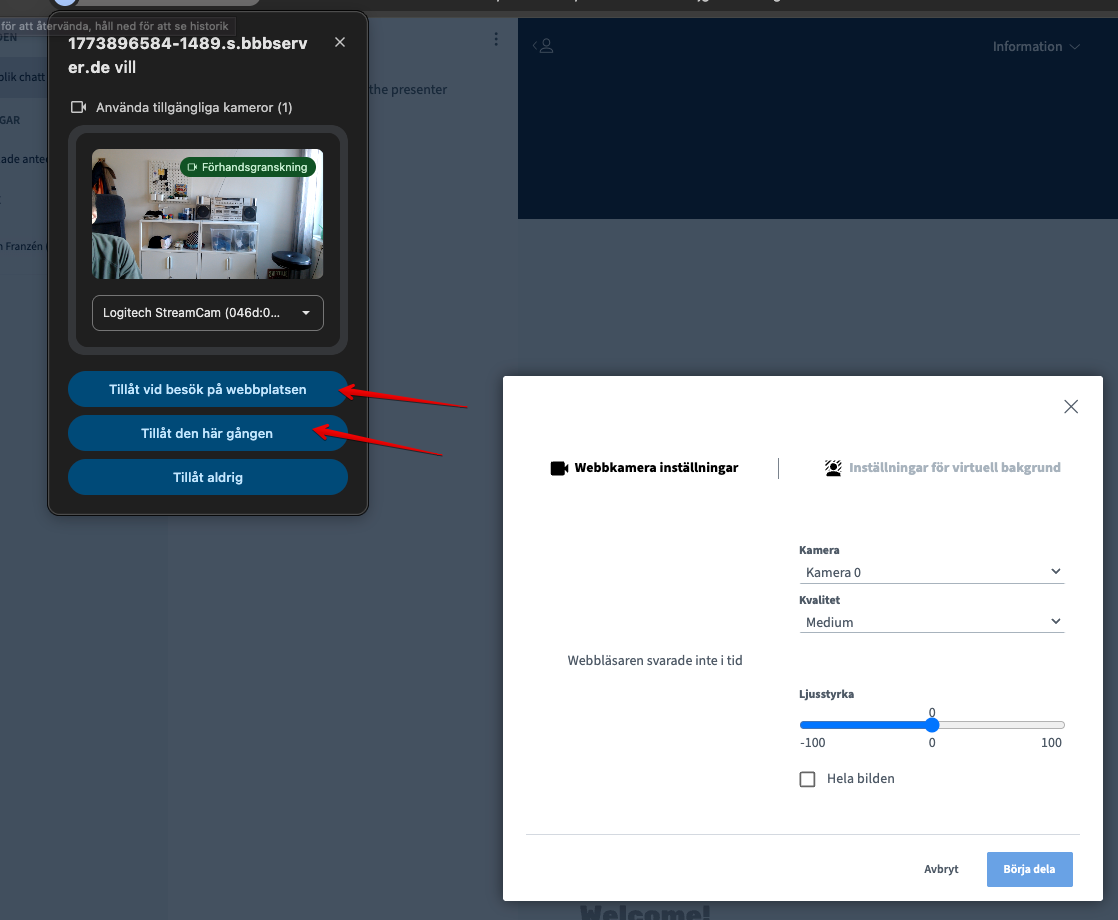The image size is (1118, 920).
Task: Enable the Hela bilden checkbox
Action: click(808, 779)
